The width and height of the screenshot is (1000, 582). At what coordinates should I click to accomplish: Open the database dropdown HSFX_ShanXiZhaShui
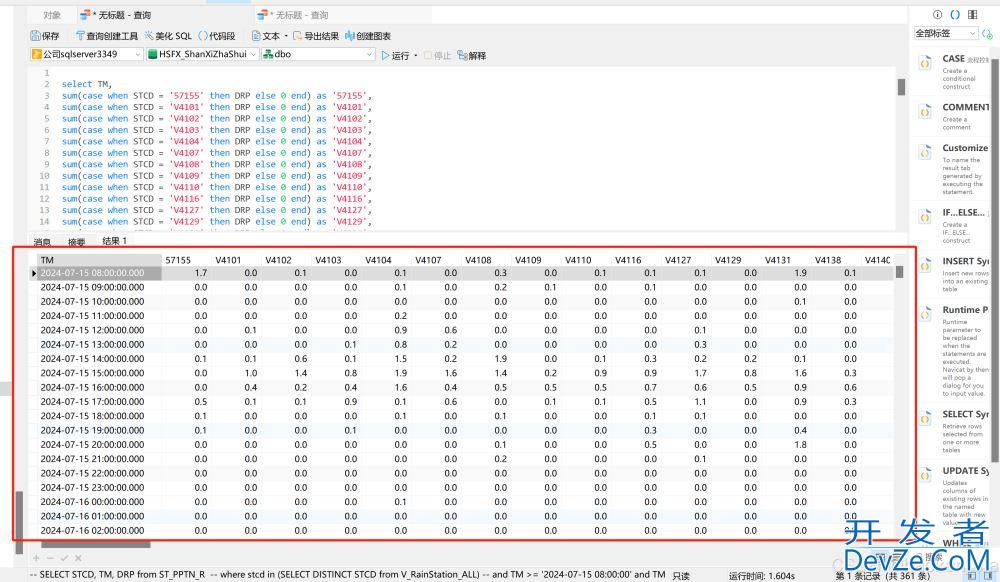(x=202, y=55)
